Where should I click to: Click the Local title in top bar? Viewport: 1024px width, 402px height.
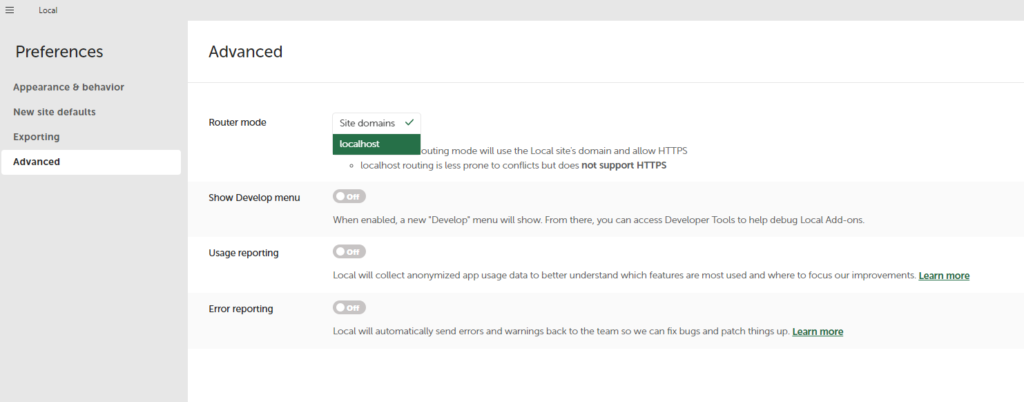click(48, 10)
